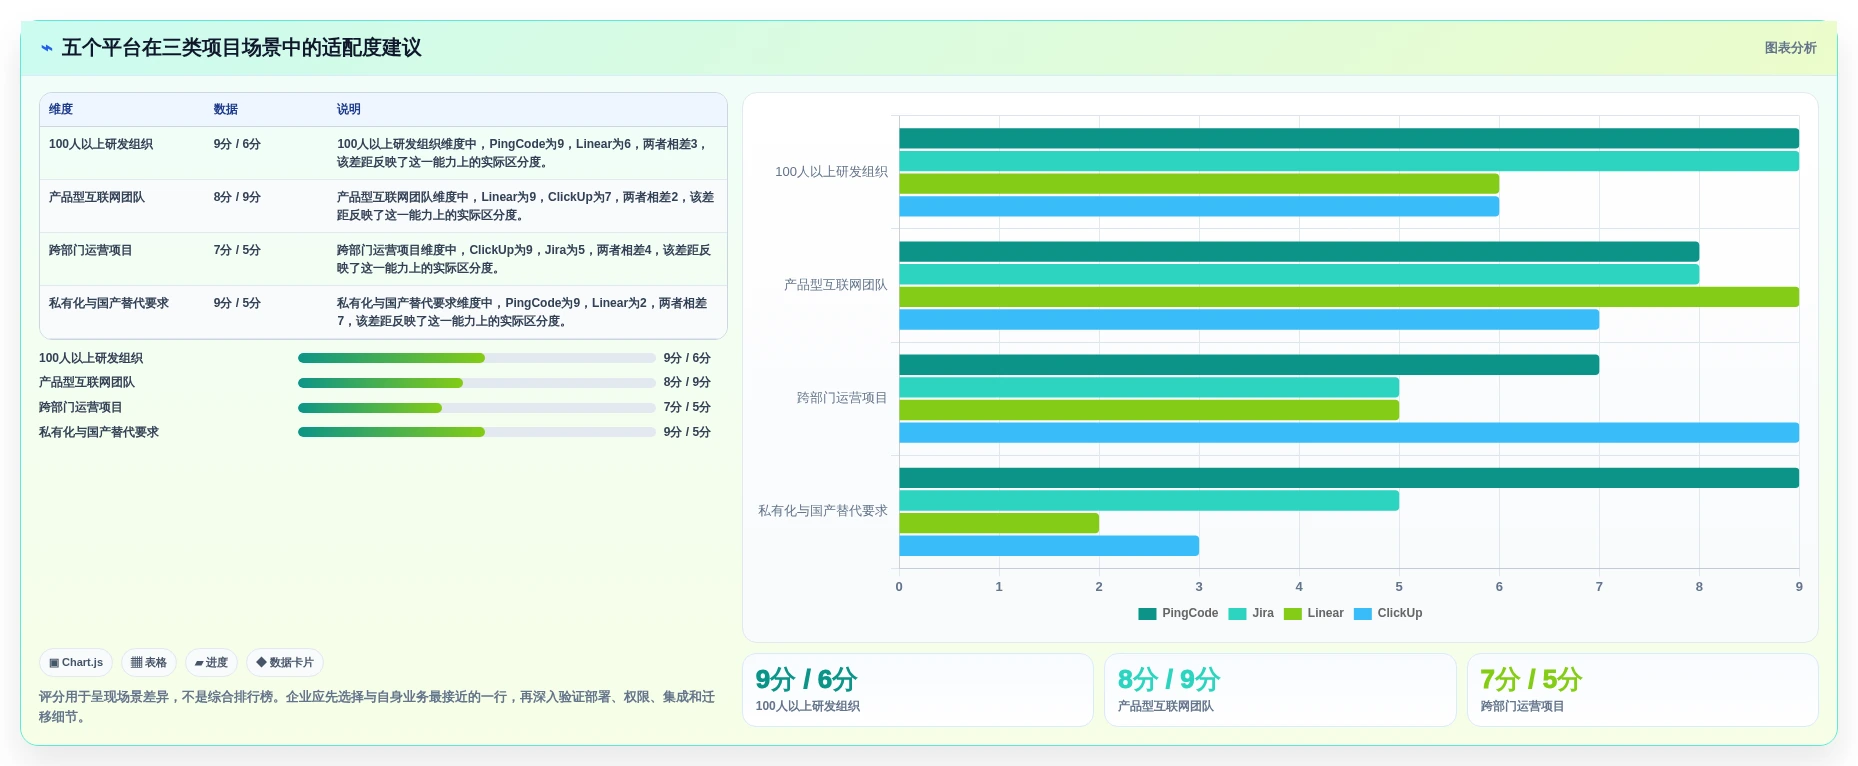Select the 表格 chip

point(149,662)
